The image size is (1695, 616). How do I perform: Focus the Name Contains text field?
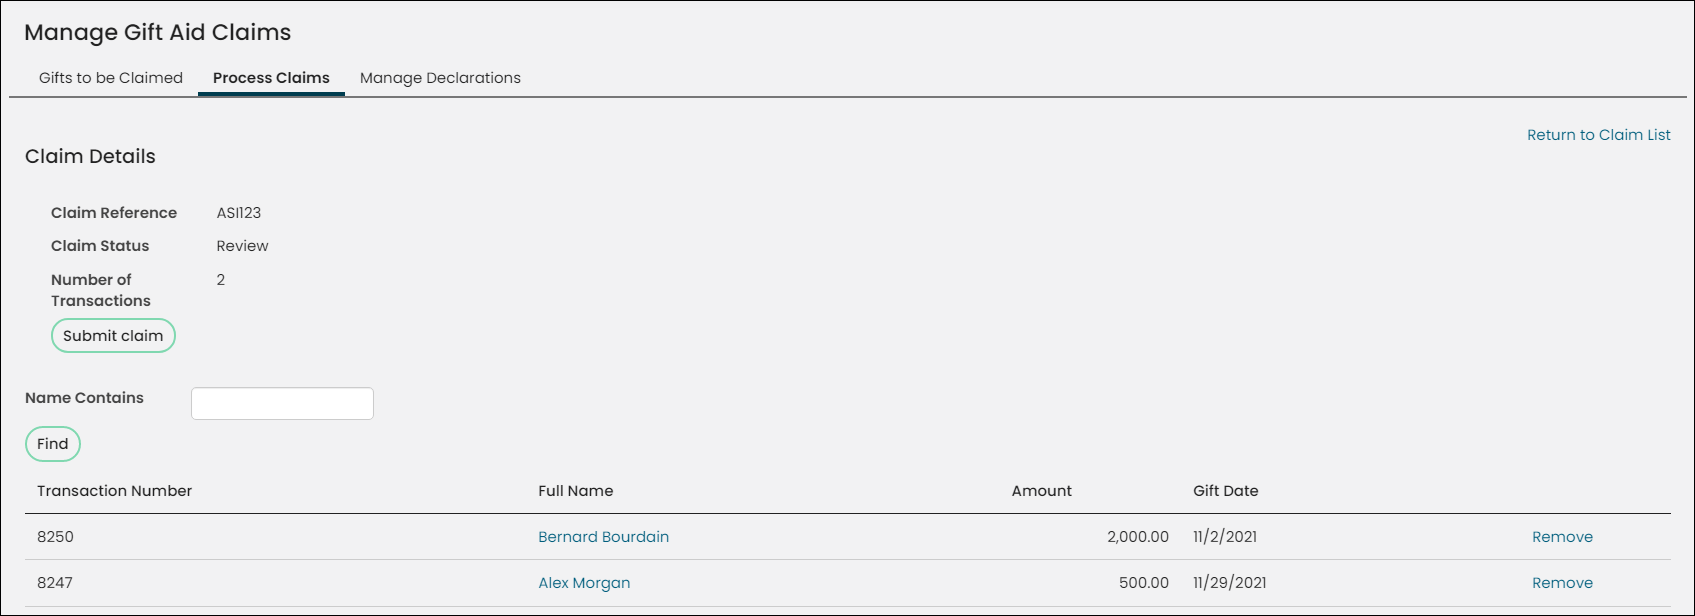(x=282, y=403)
